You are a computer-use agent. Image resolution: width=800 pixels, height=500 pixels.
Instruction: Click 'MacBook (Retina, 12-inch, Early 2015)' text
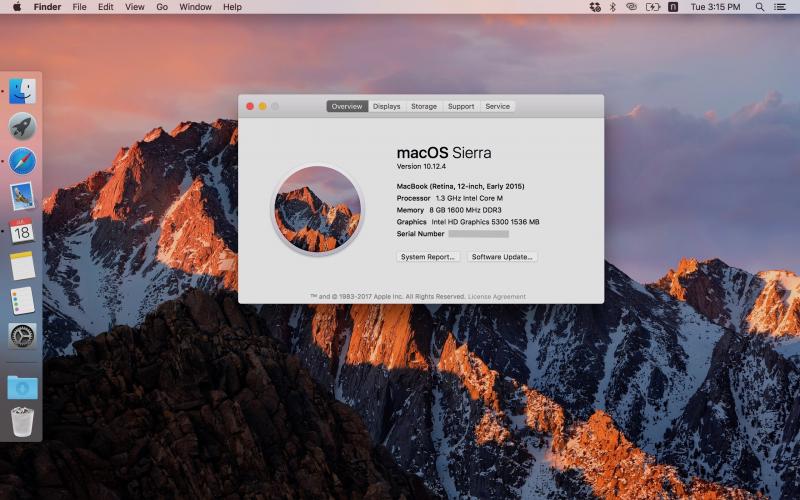(x=460, y=186)
